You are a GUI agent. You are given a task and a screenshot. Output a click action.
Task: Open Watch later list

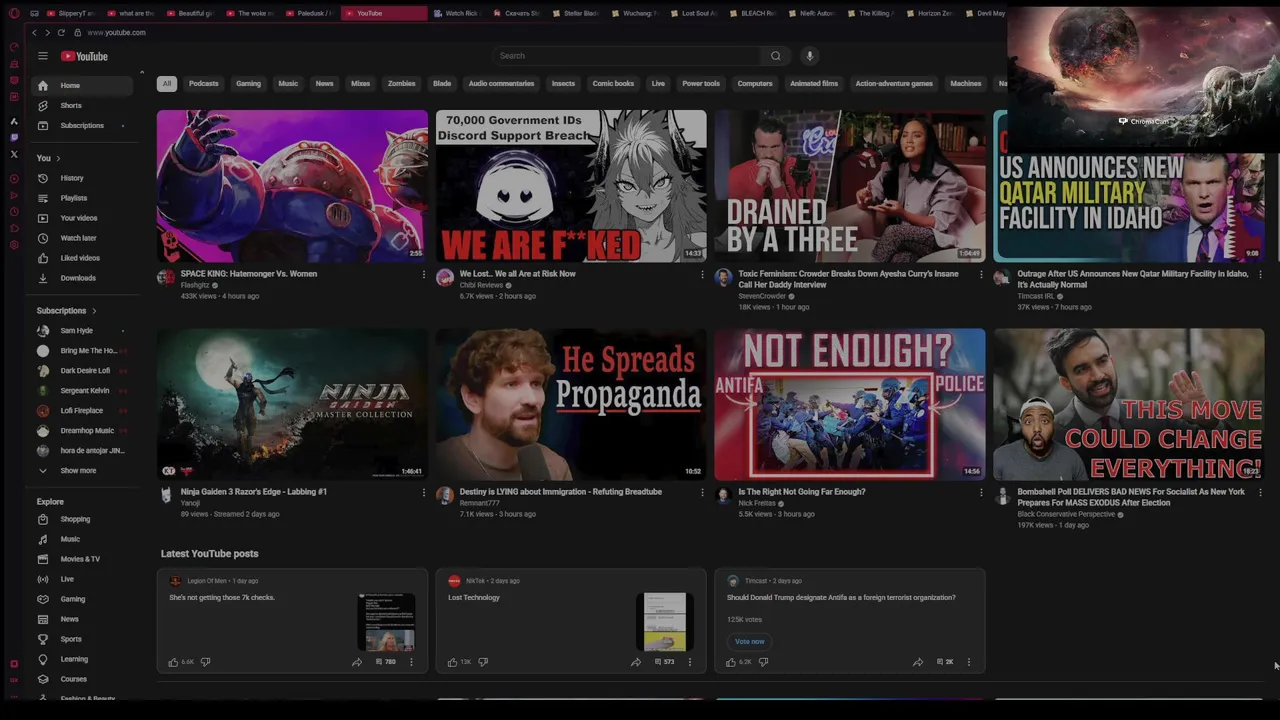81,238
